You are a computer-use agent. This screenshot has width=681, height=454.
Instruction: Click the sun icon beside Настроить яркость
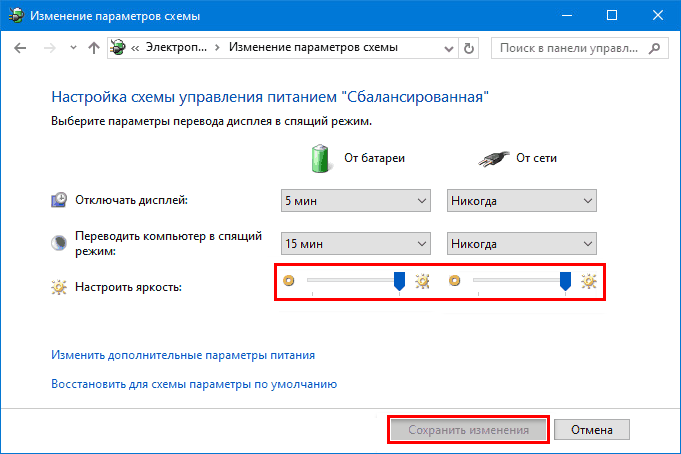click(59, 287)
